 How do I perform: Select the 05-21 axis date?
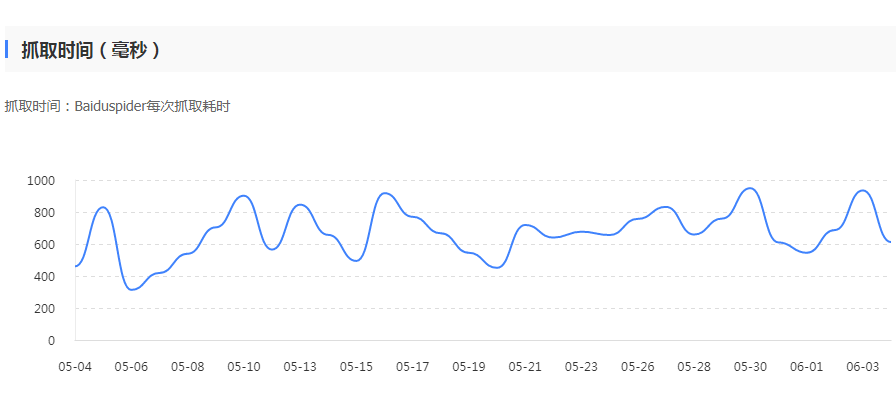(x=525, y=367)
